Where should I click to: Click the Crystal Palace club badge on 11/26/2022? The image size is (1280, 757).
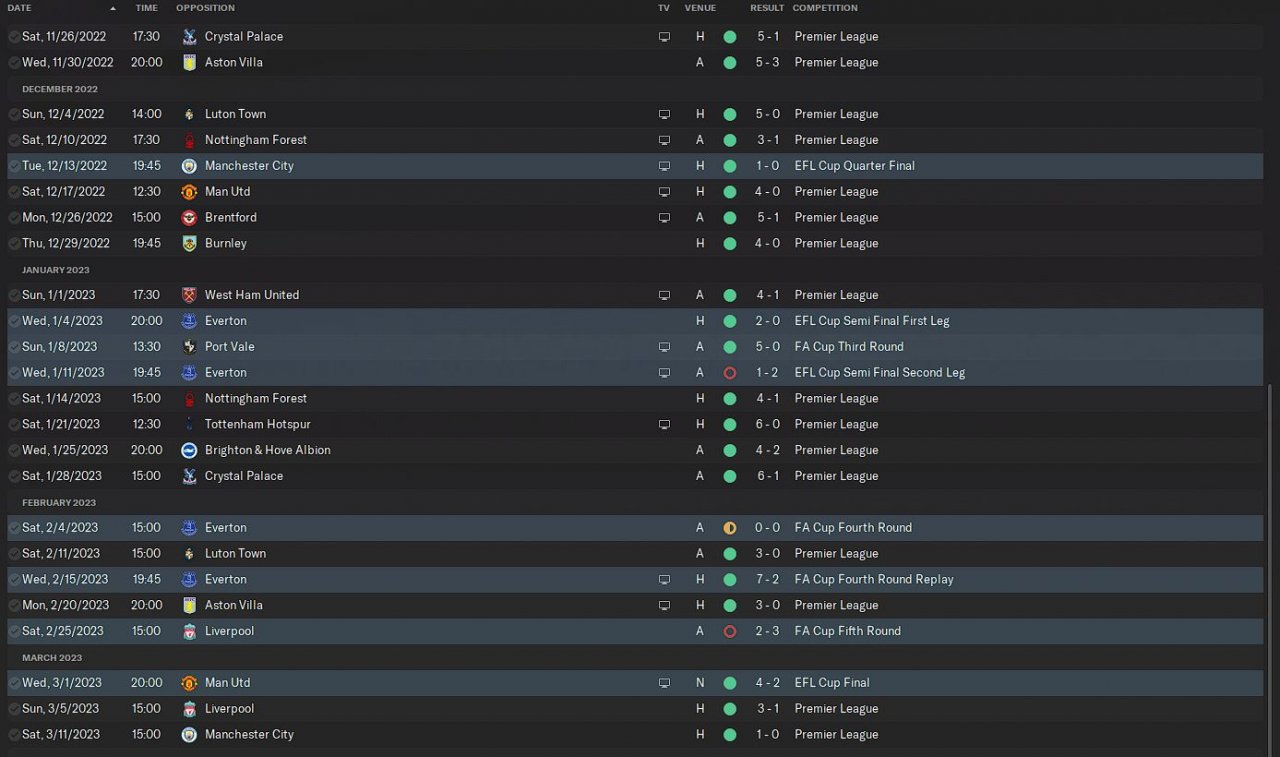(x=189, y=36)
